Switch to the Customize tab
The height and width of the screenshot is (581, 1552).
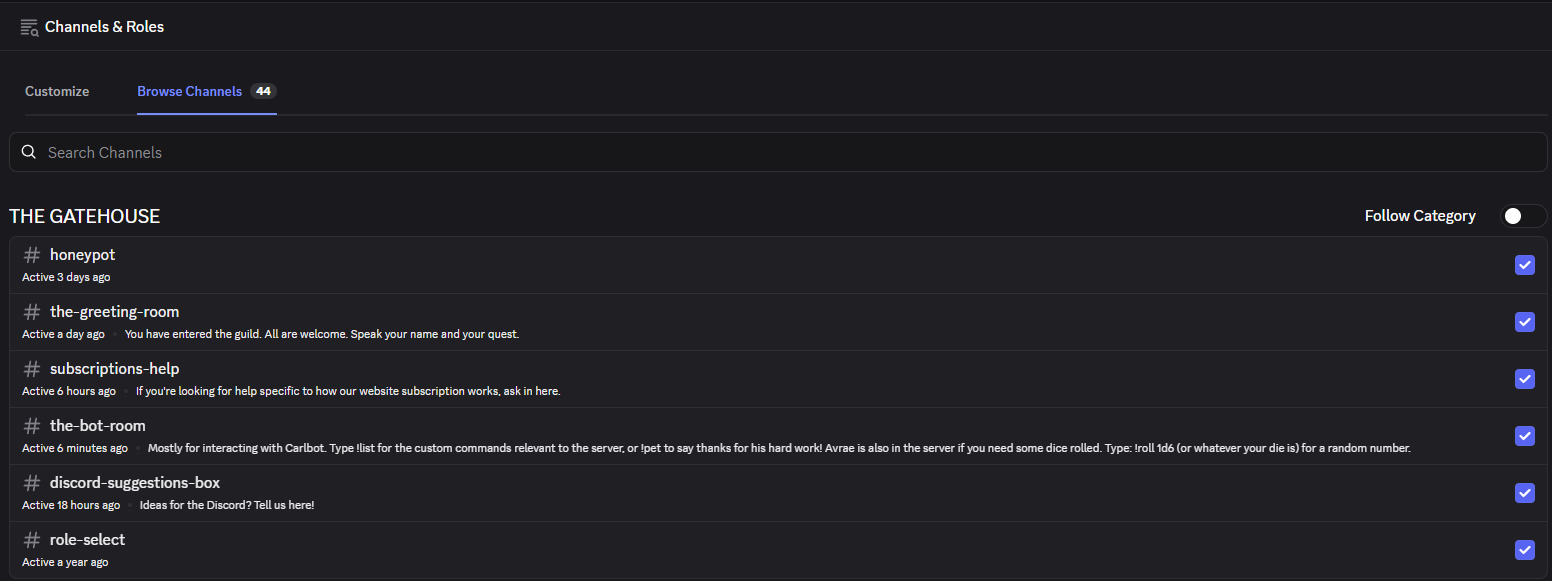(x=57, y=91)
